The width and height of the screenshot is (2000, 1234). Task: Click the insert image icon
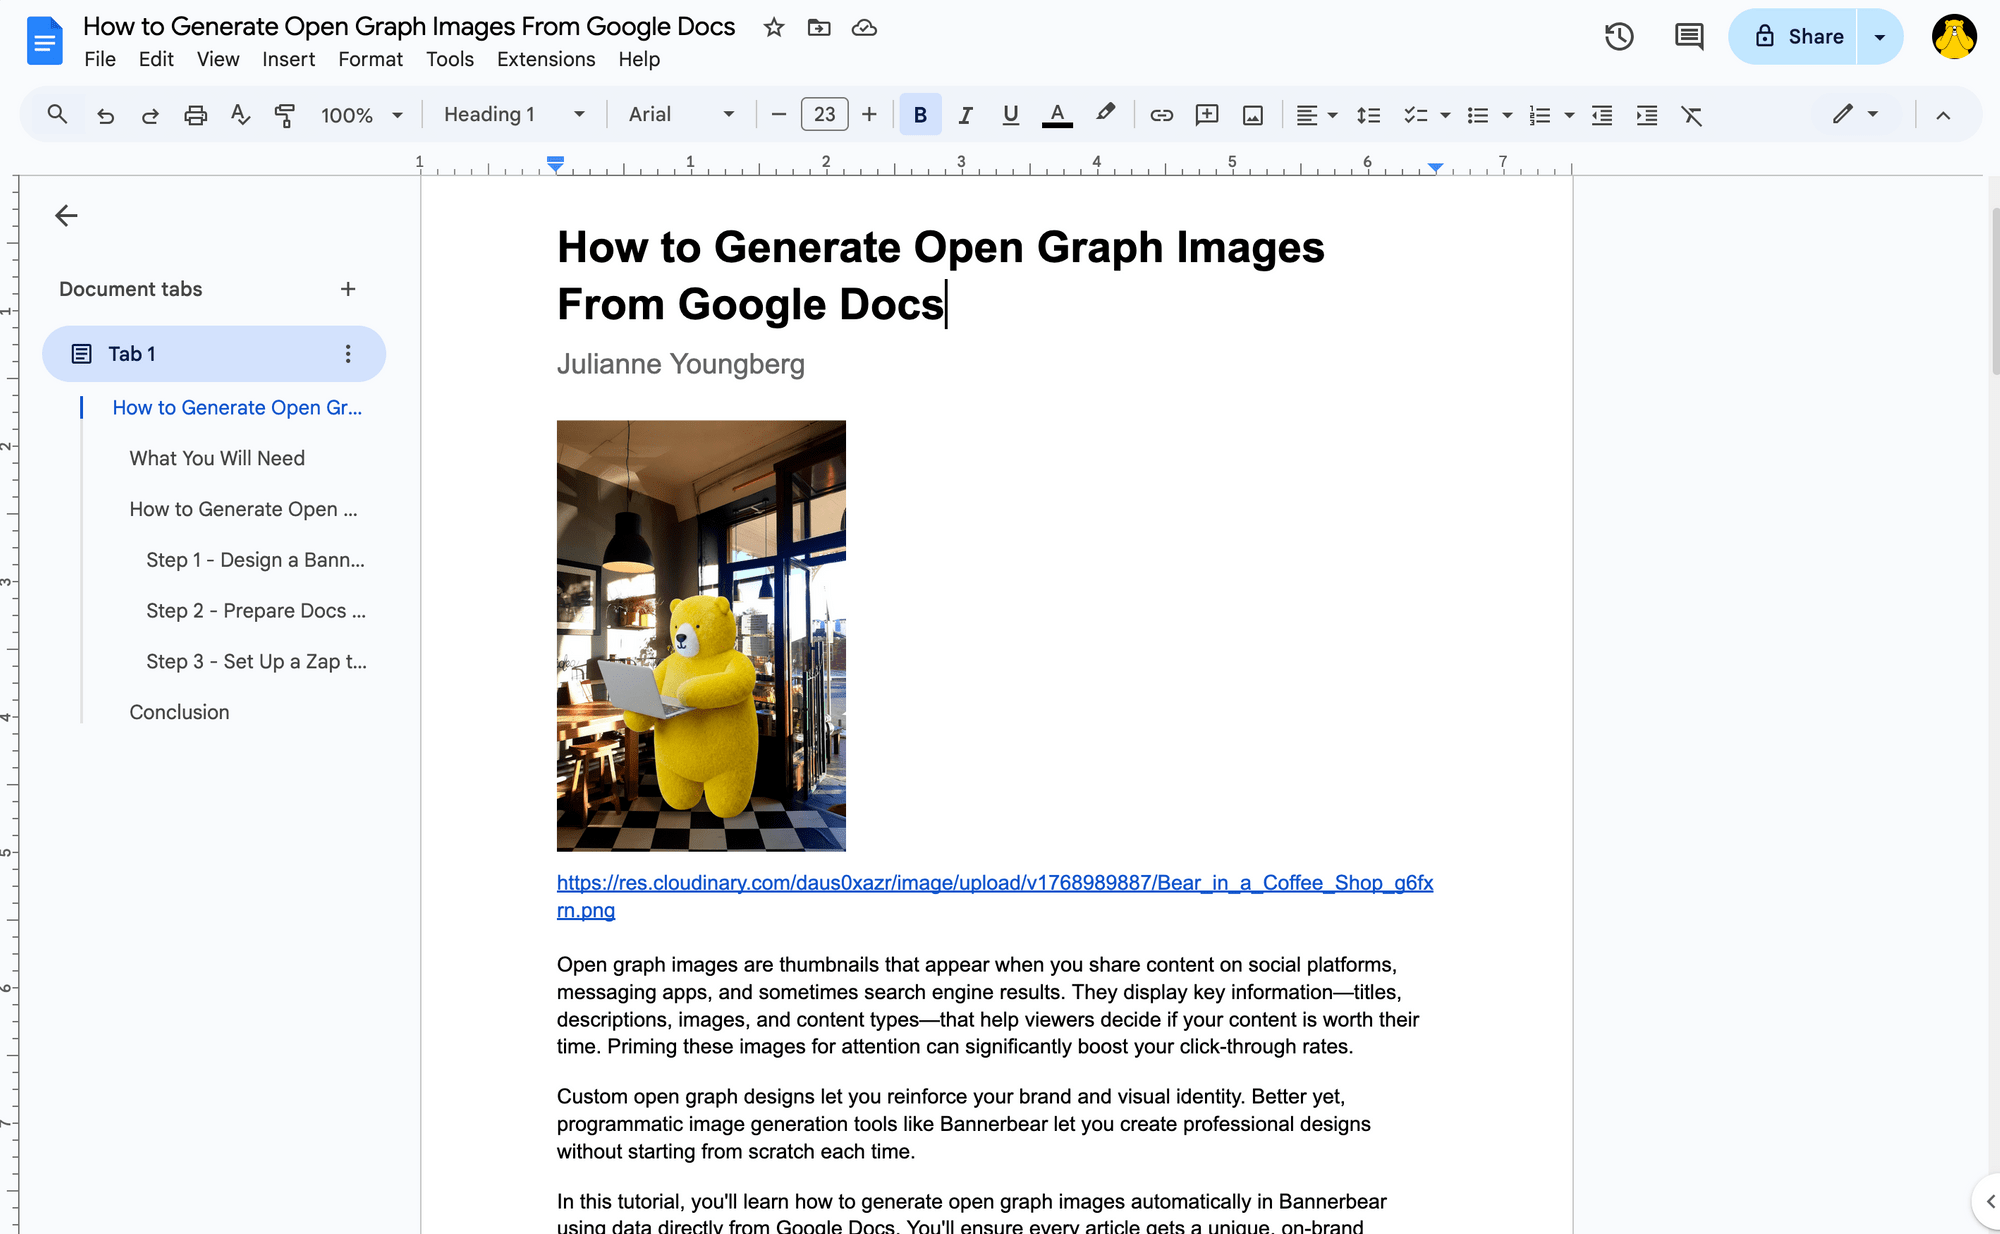tap(1253, 115)
